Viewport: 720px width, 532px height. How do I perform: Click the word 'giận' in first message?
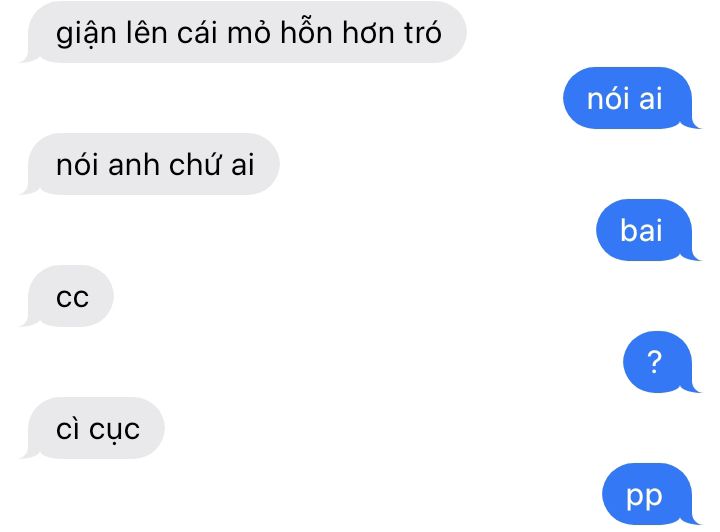(x=86, y=34)
